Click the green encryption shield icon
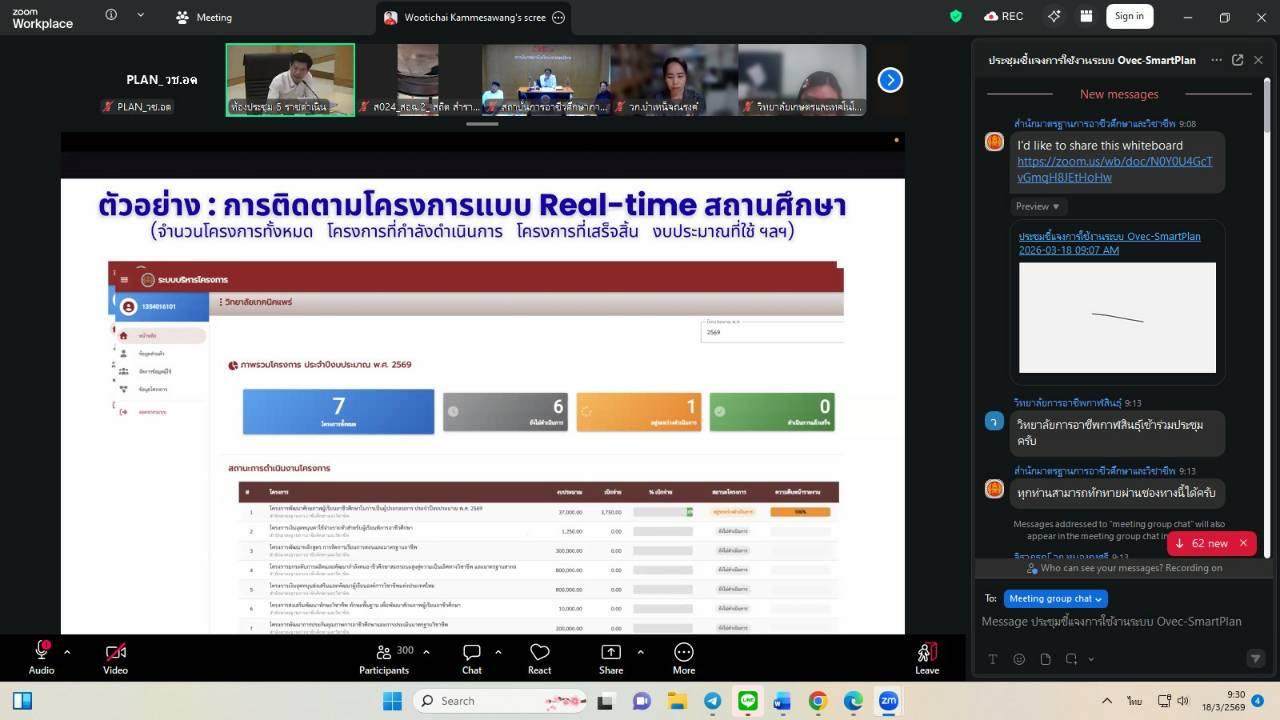 [x=956, y=16]
